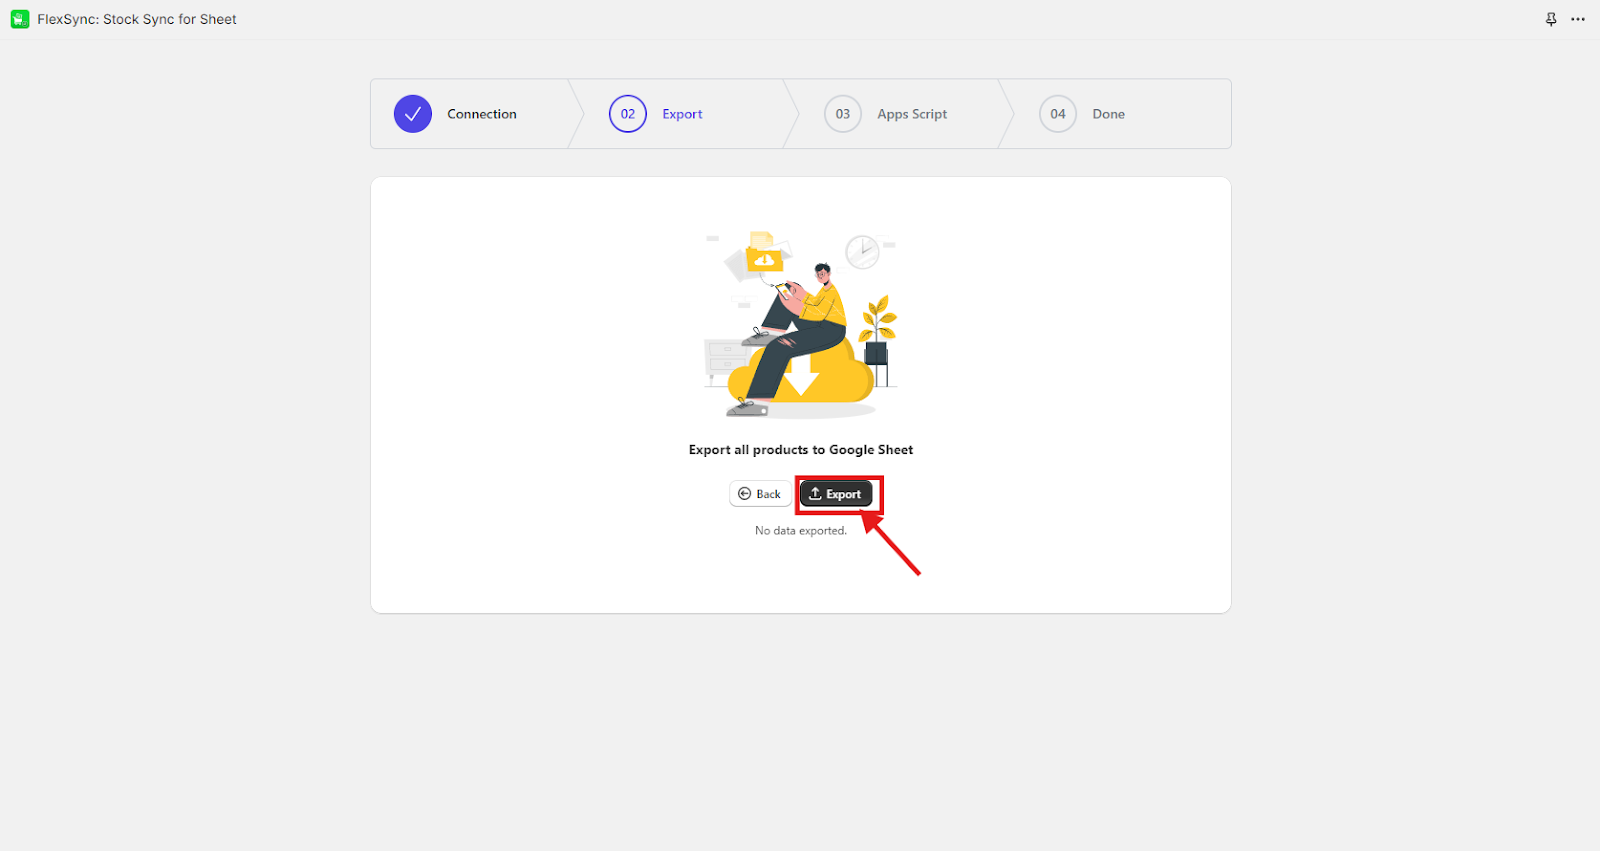The image size is (1600, 851).
Task: Go to the Connection step label
Action: [482, 114]
